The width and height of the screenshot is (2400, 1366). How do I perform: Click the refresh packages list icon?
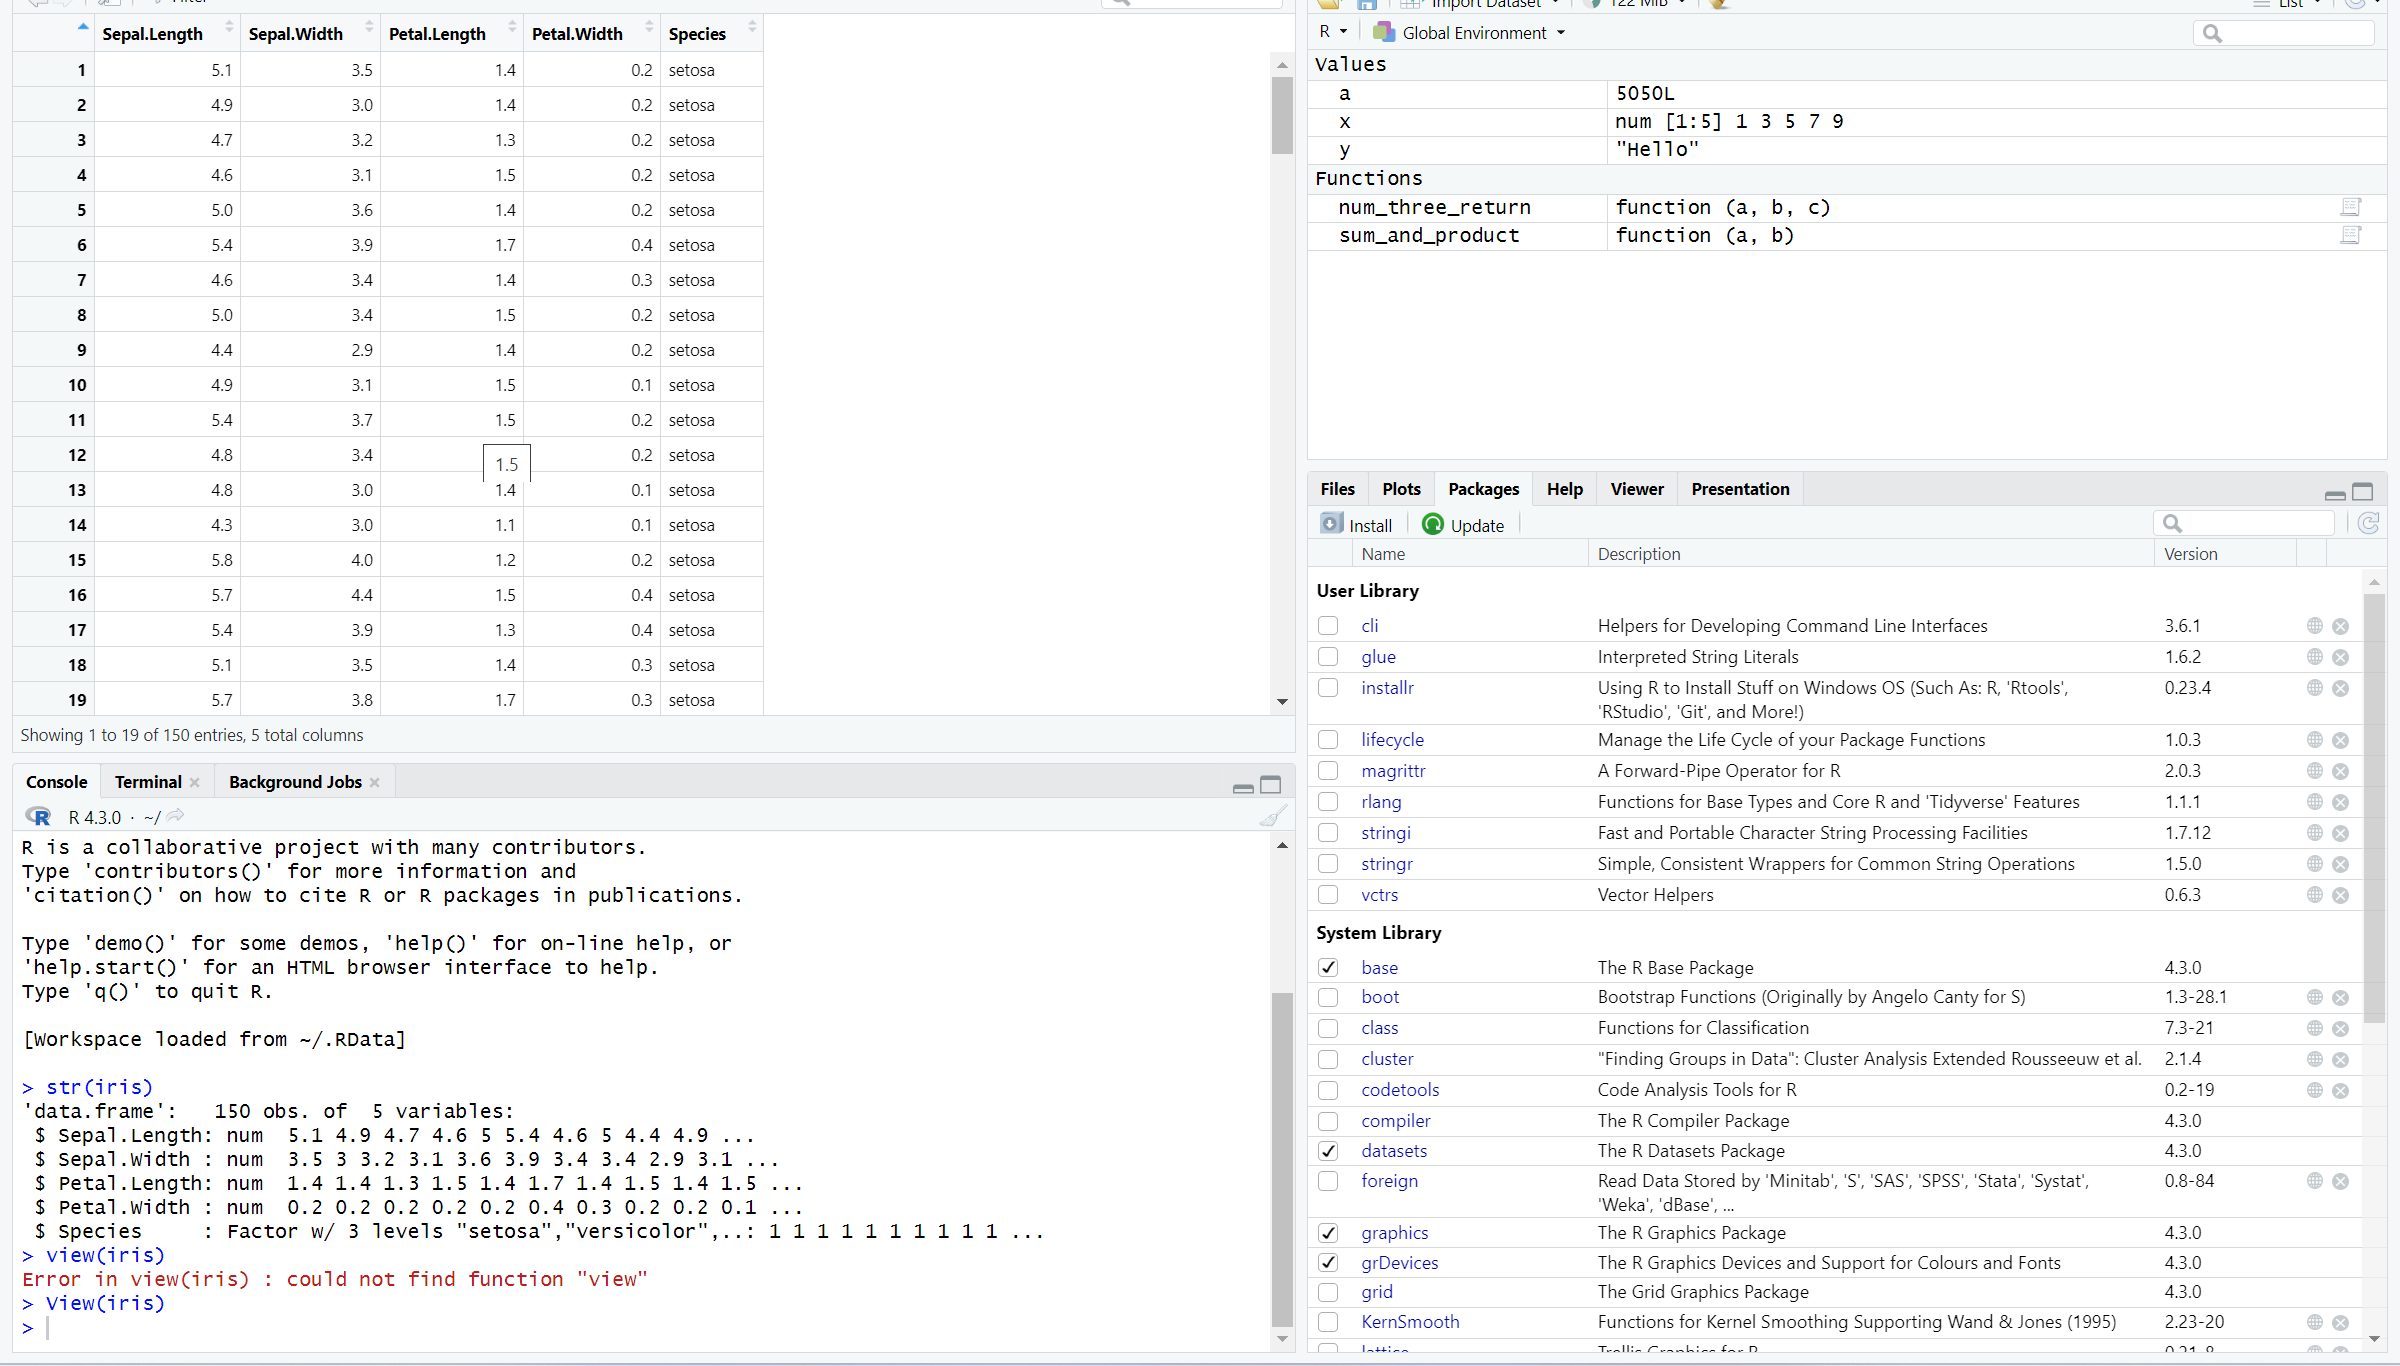tap(2368, 523)
